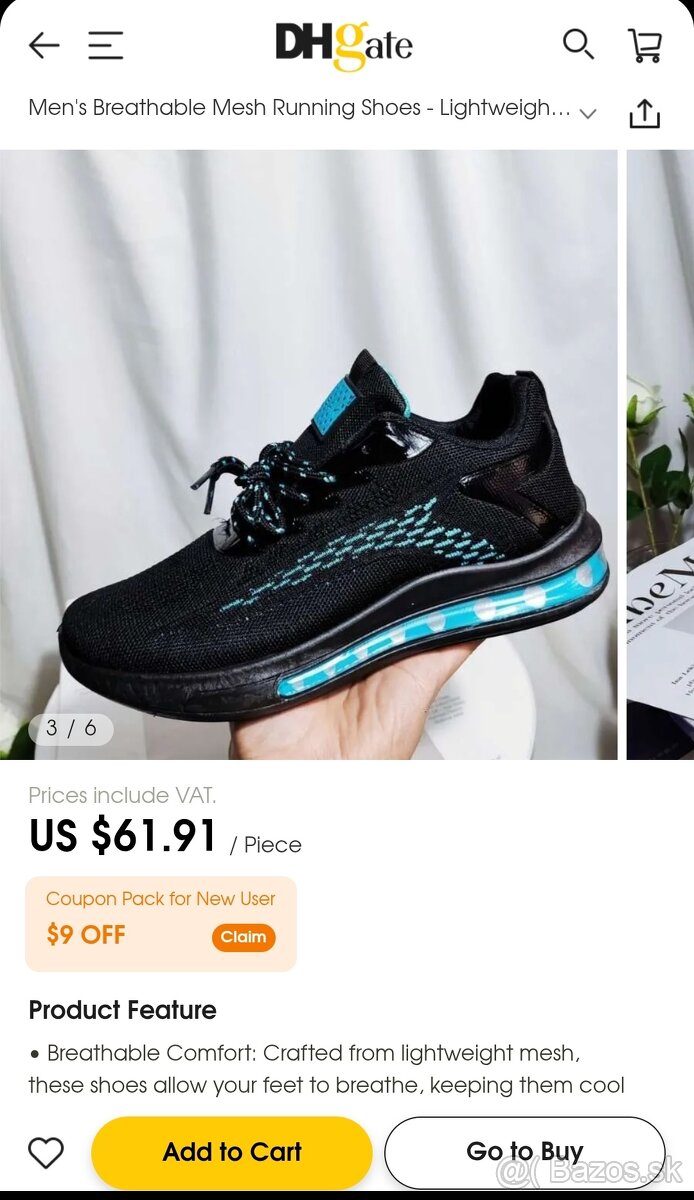Tap the back arrow icon
Image resolution: width=694 pixels, height=1200 pixels.
[44, 45]
